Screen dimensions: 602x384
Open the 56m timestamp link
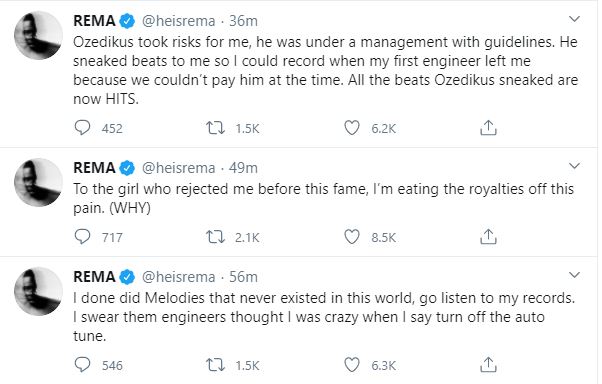(x=243, y=277)
